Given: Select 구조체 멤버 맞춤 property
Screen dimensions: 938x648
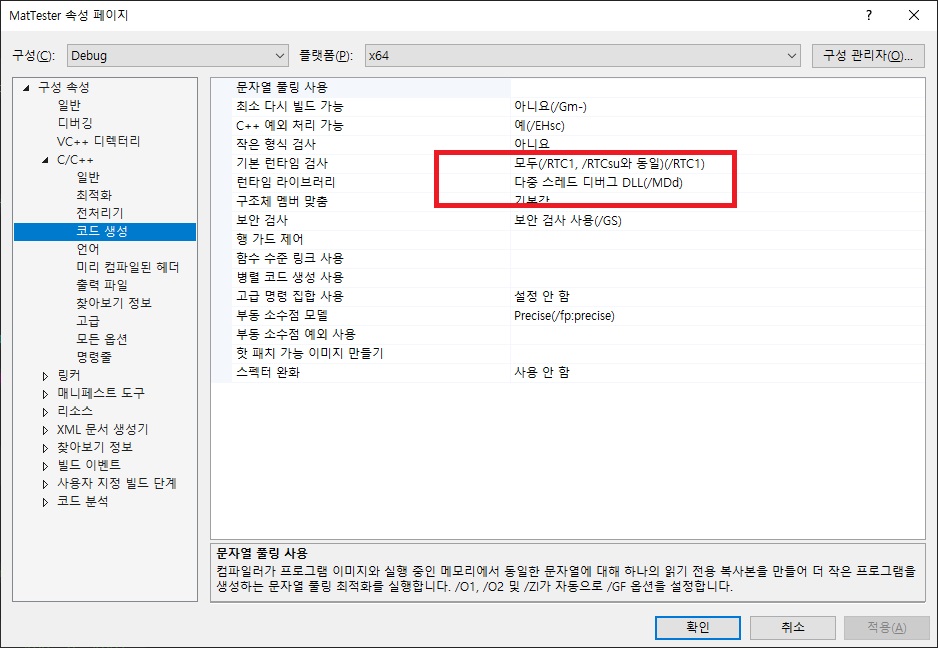Looking at the screenshot, I should 282,202.
